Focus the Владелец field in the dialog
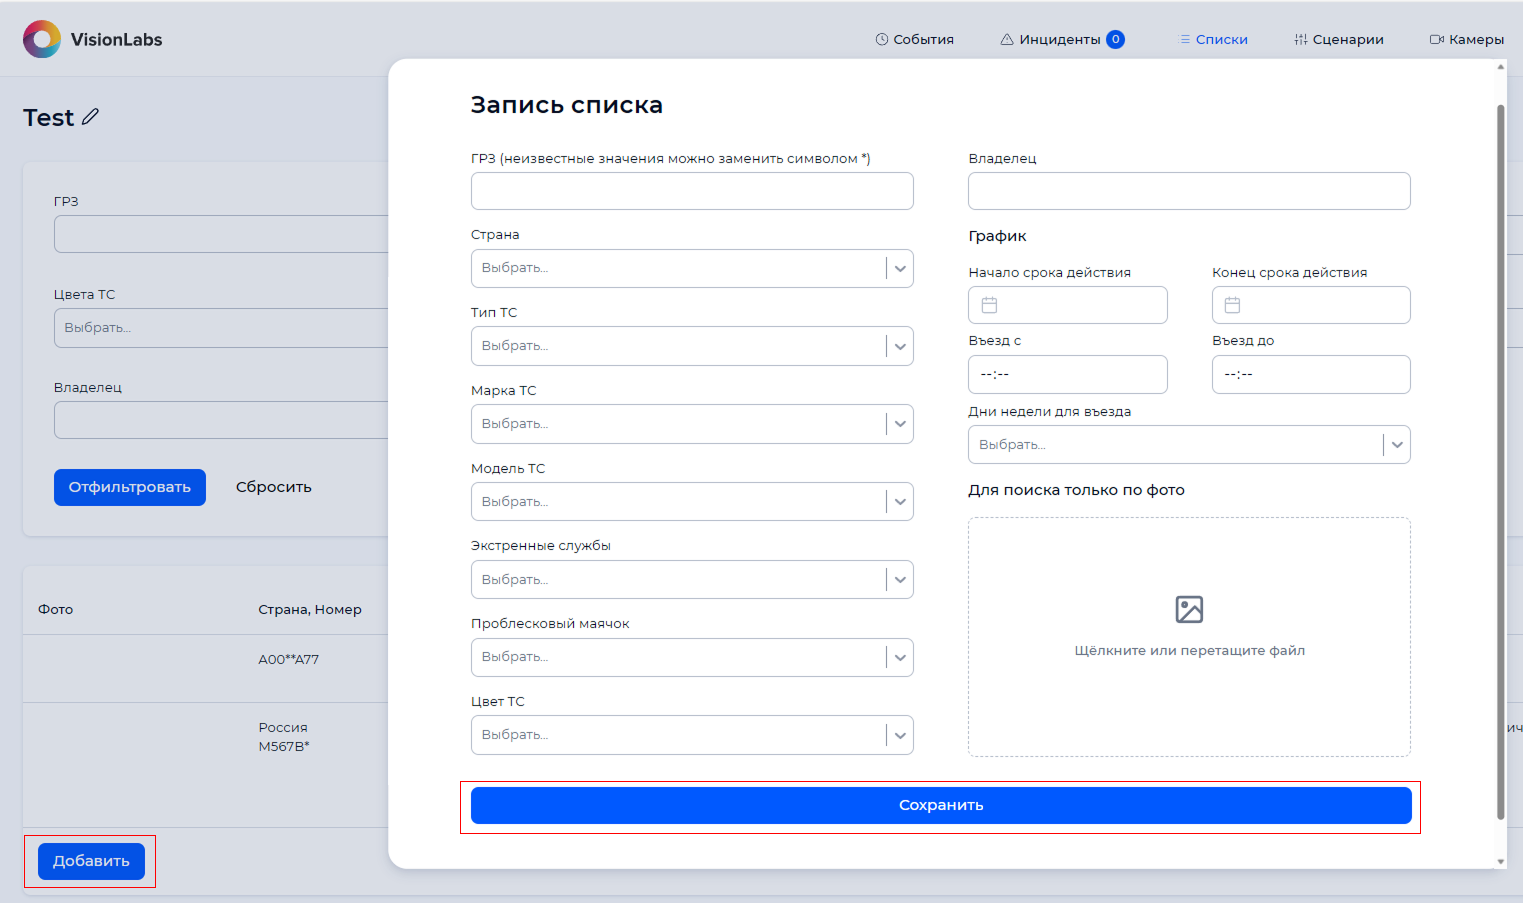Screen dimensions: 1523x903 (x=1189, y=191)
